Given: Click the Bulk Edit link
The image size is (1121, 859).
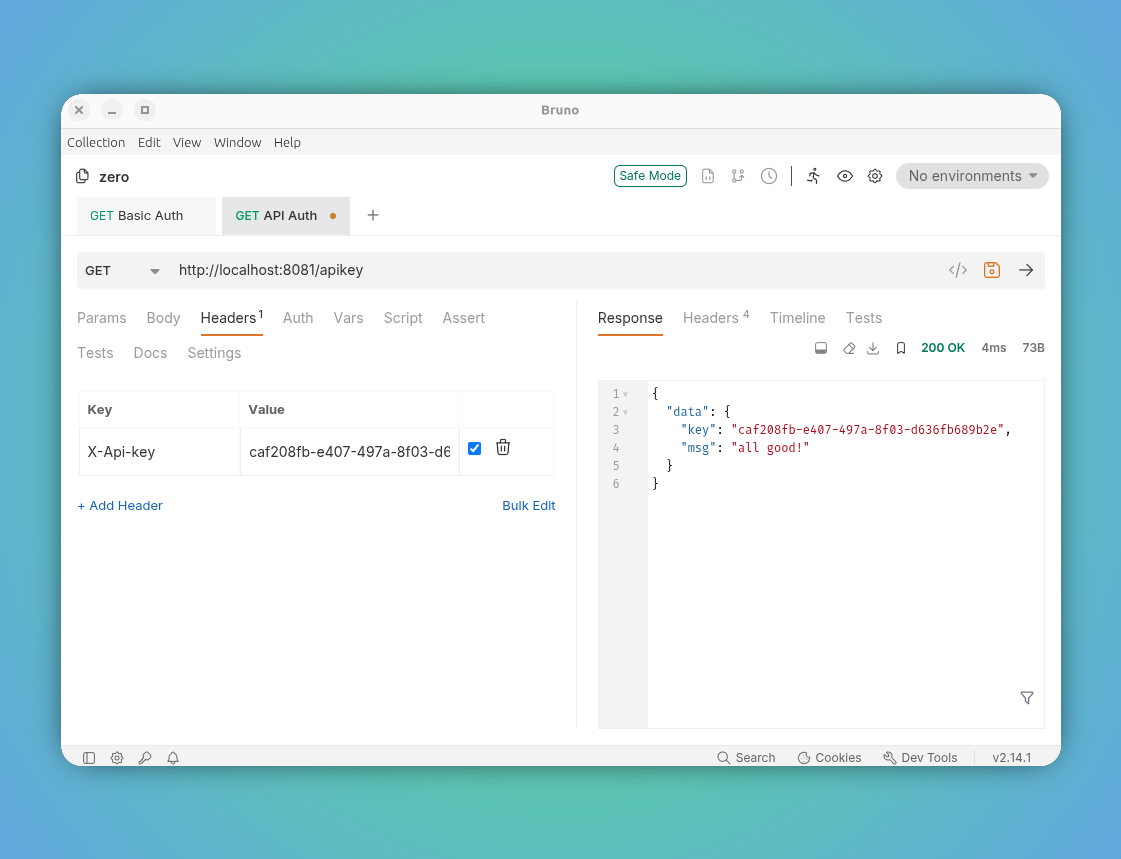Looking at the screenshot, I should coord(528,505).
